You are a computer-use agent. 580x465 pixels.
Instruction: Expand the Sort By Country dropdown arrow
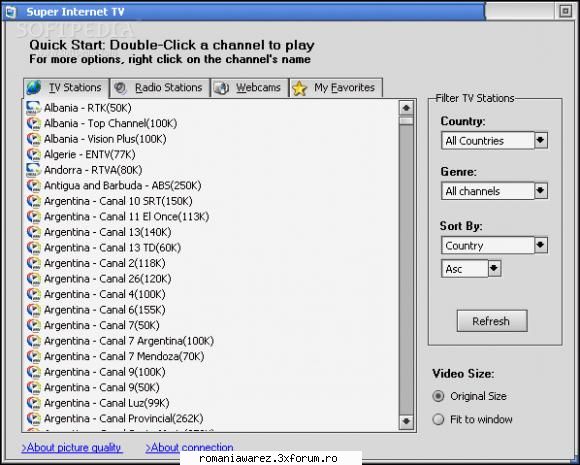coord(541,245)
